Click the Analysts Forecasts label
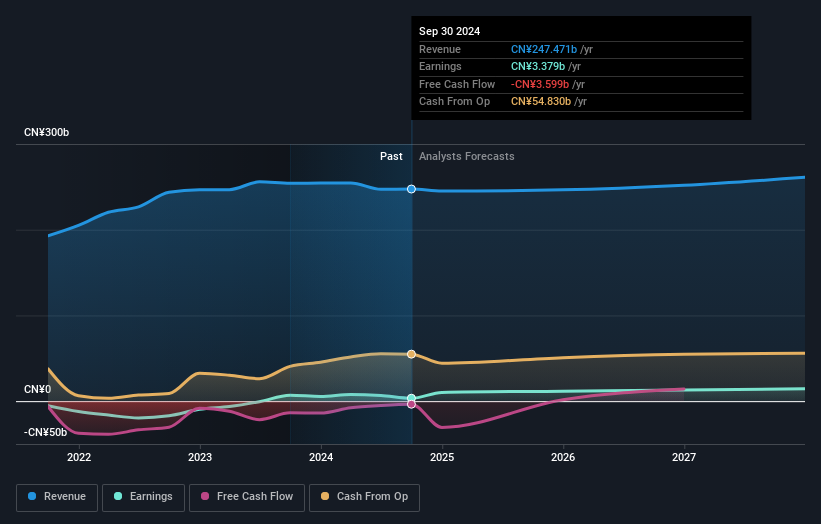This screenshot has width=821, height=524. pos(467,157)
